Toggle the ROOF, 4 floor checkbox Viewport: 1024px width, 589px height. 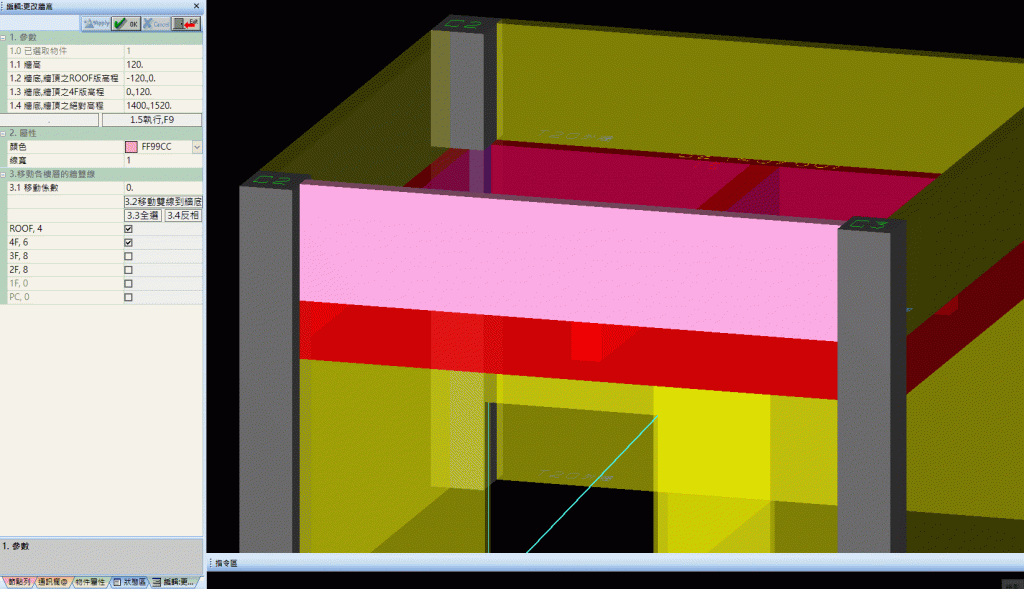click(x=129, y=229)
